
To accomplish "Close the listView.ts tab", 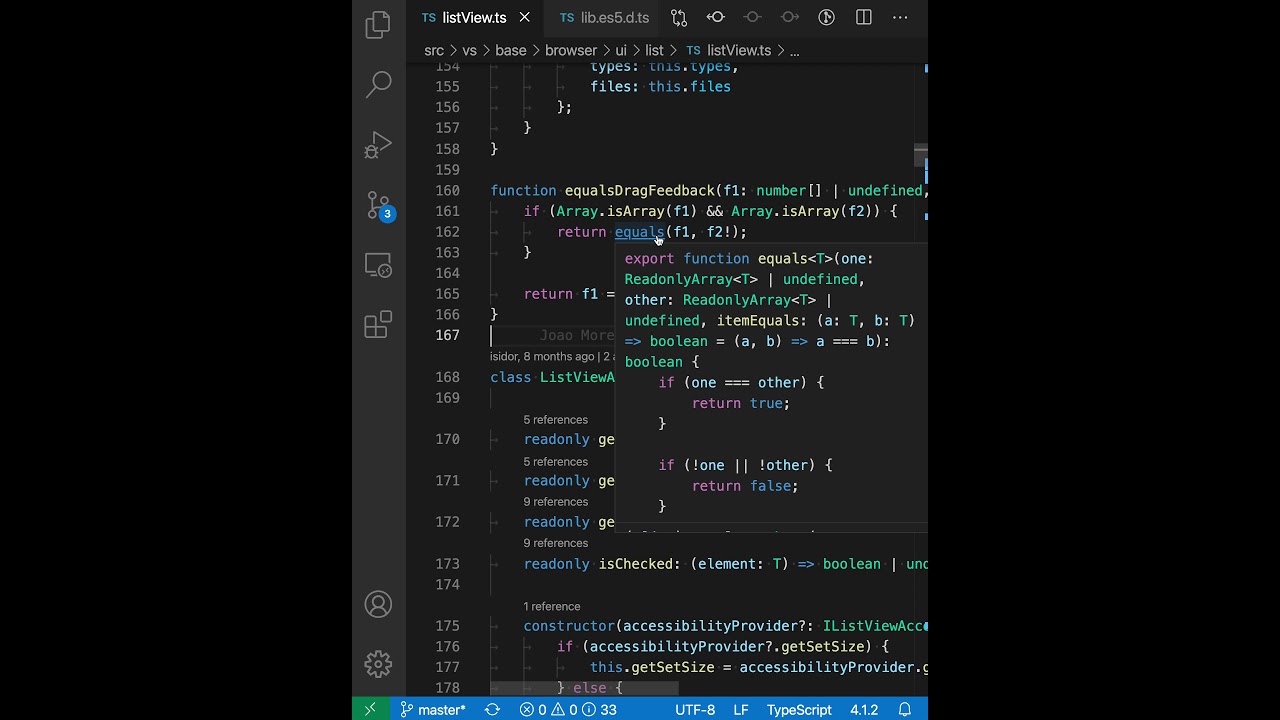I will [x=524, y=17].
